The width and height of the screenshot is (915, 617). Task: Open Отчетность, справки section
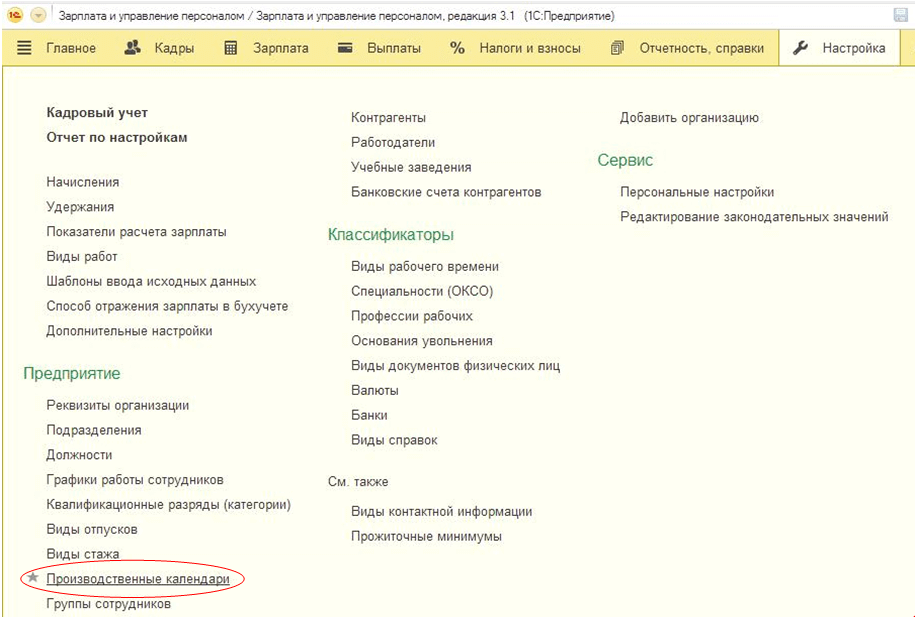click(x=687, y=48)
